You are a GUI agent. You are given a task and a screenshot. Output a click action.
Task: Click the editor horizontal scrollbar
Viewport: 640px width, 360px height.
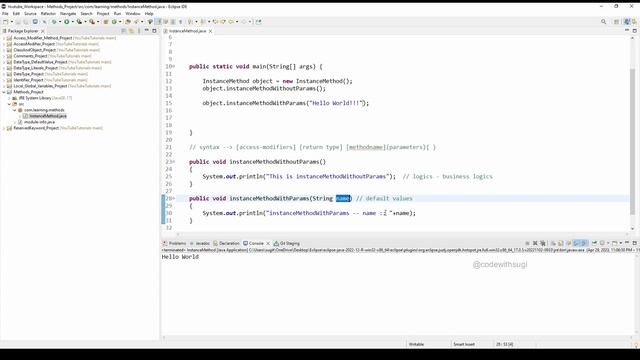pyautogui.click(x=402, y=234)
